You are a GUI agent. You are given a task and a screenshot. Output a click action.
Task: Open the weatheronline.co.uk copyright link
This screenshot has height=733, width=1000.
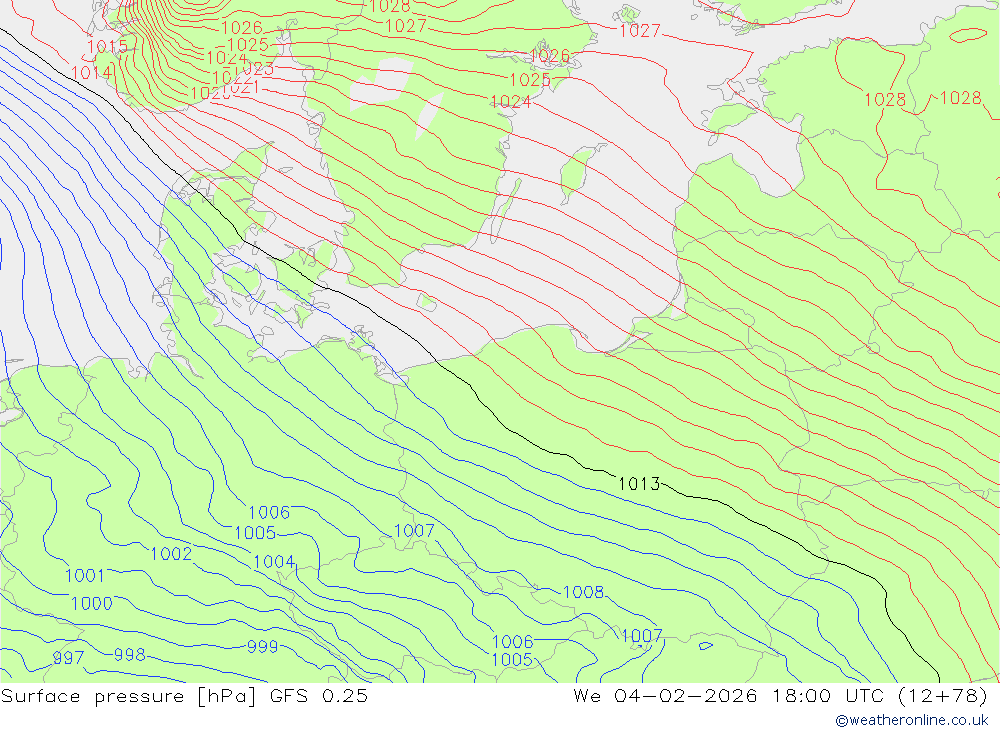[912, 720]
